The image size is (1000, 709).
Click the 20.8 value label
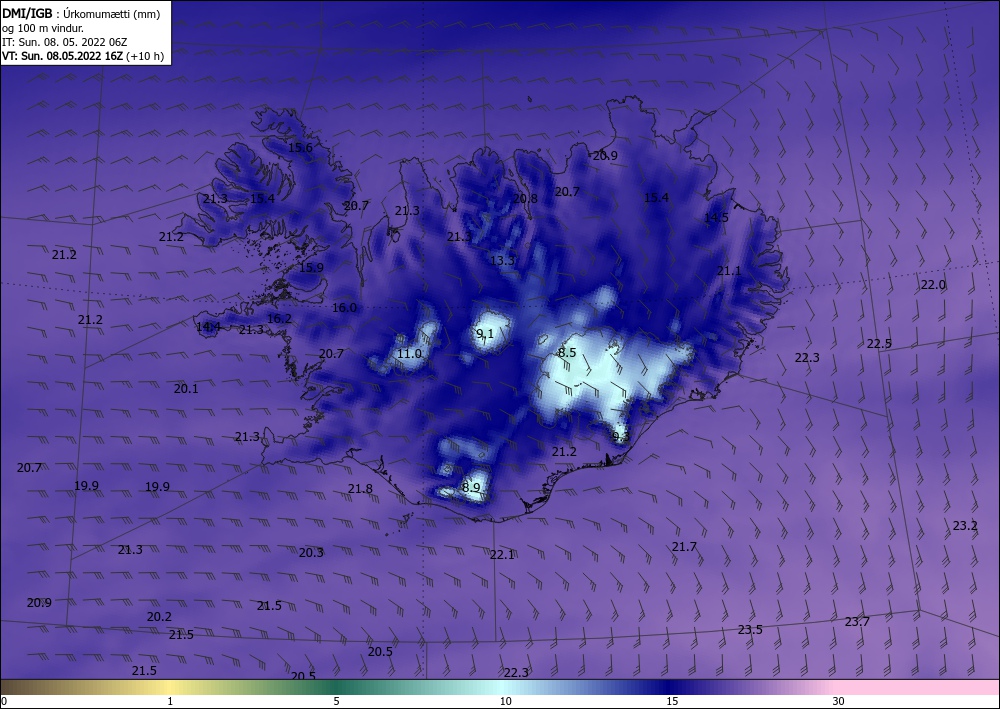(525, 198)
